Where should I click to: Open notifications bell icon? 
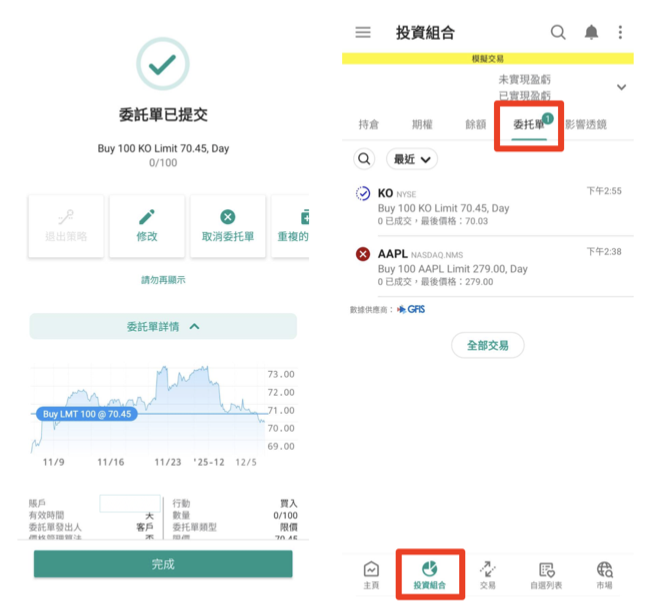click(x=591, y=32)
